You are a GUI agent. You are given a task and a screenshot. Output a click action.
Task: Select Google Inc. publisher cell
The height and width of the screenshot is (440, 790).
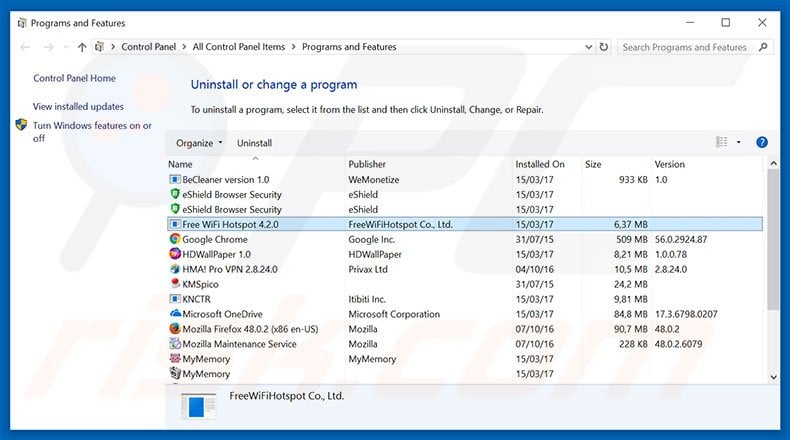371,239
